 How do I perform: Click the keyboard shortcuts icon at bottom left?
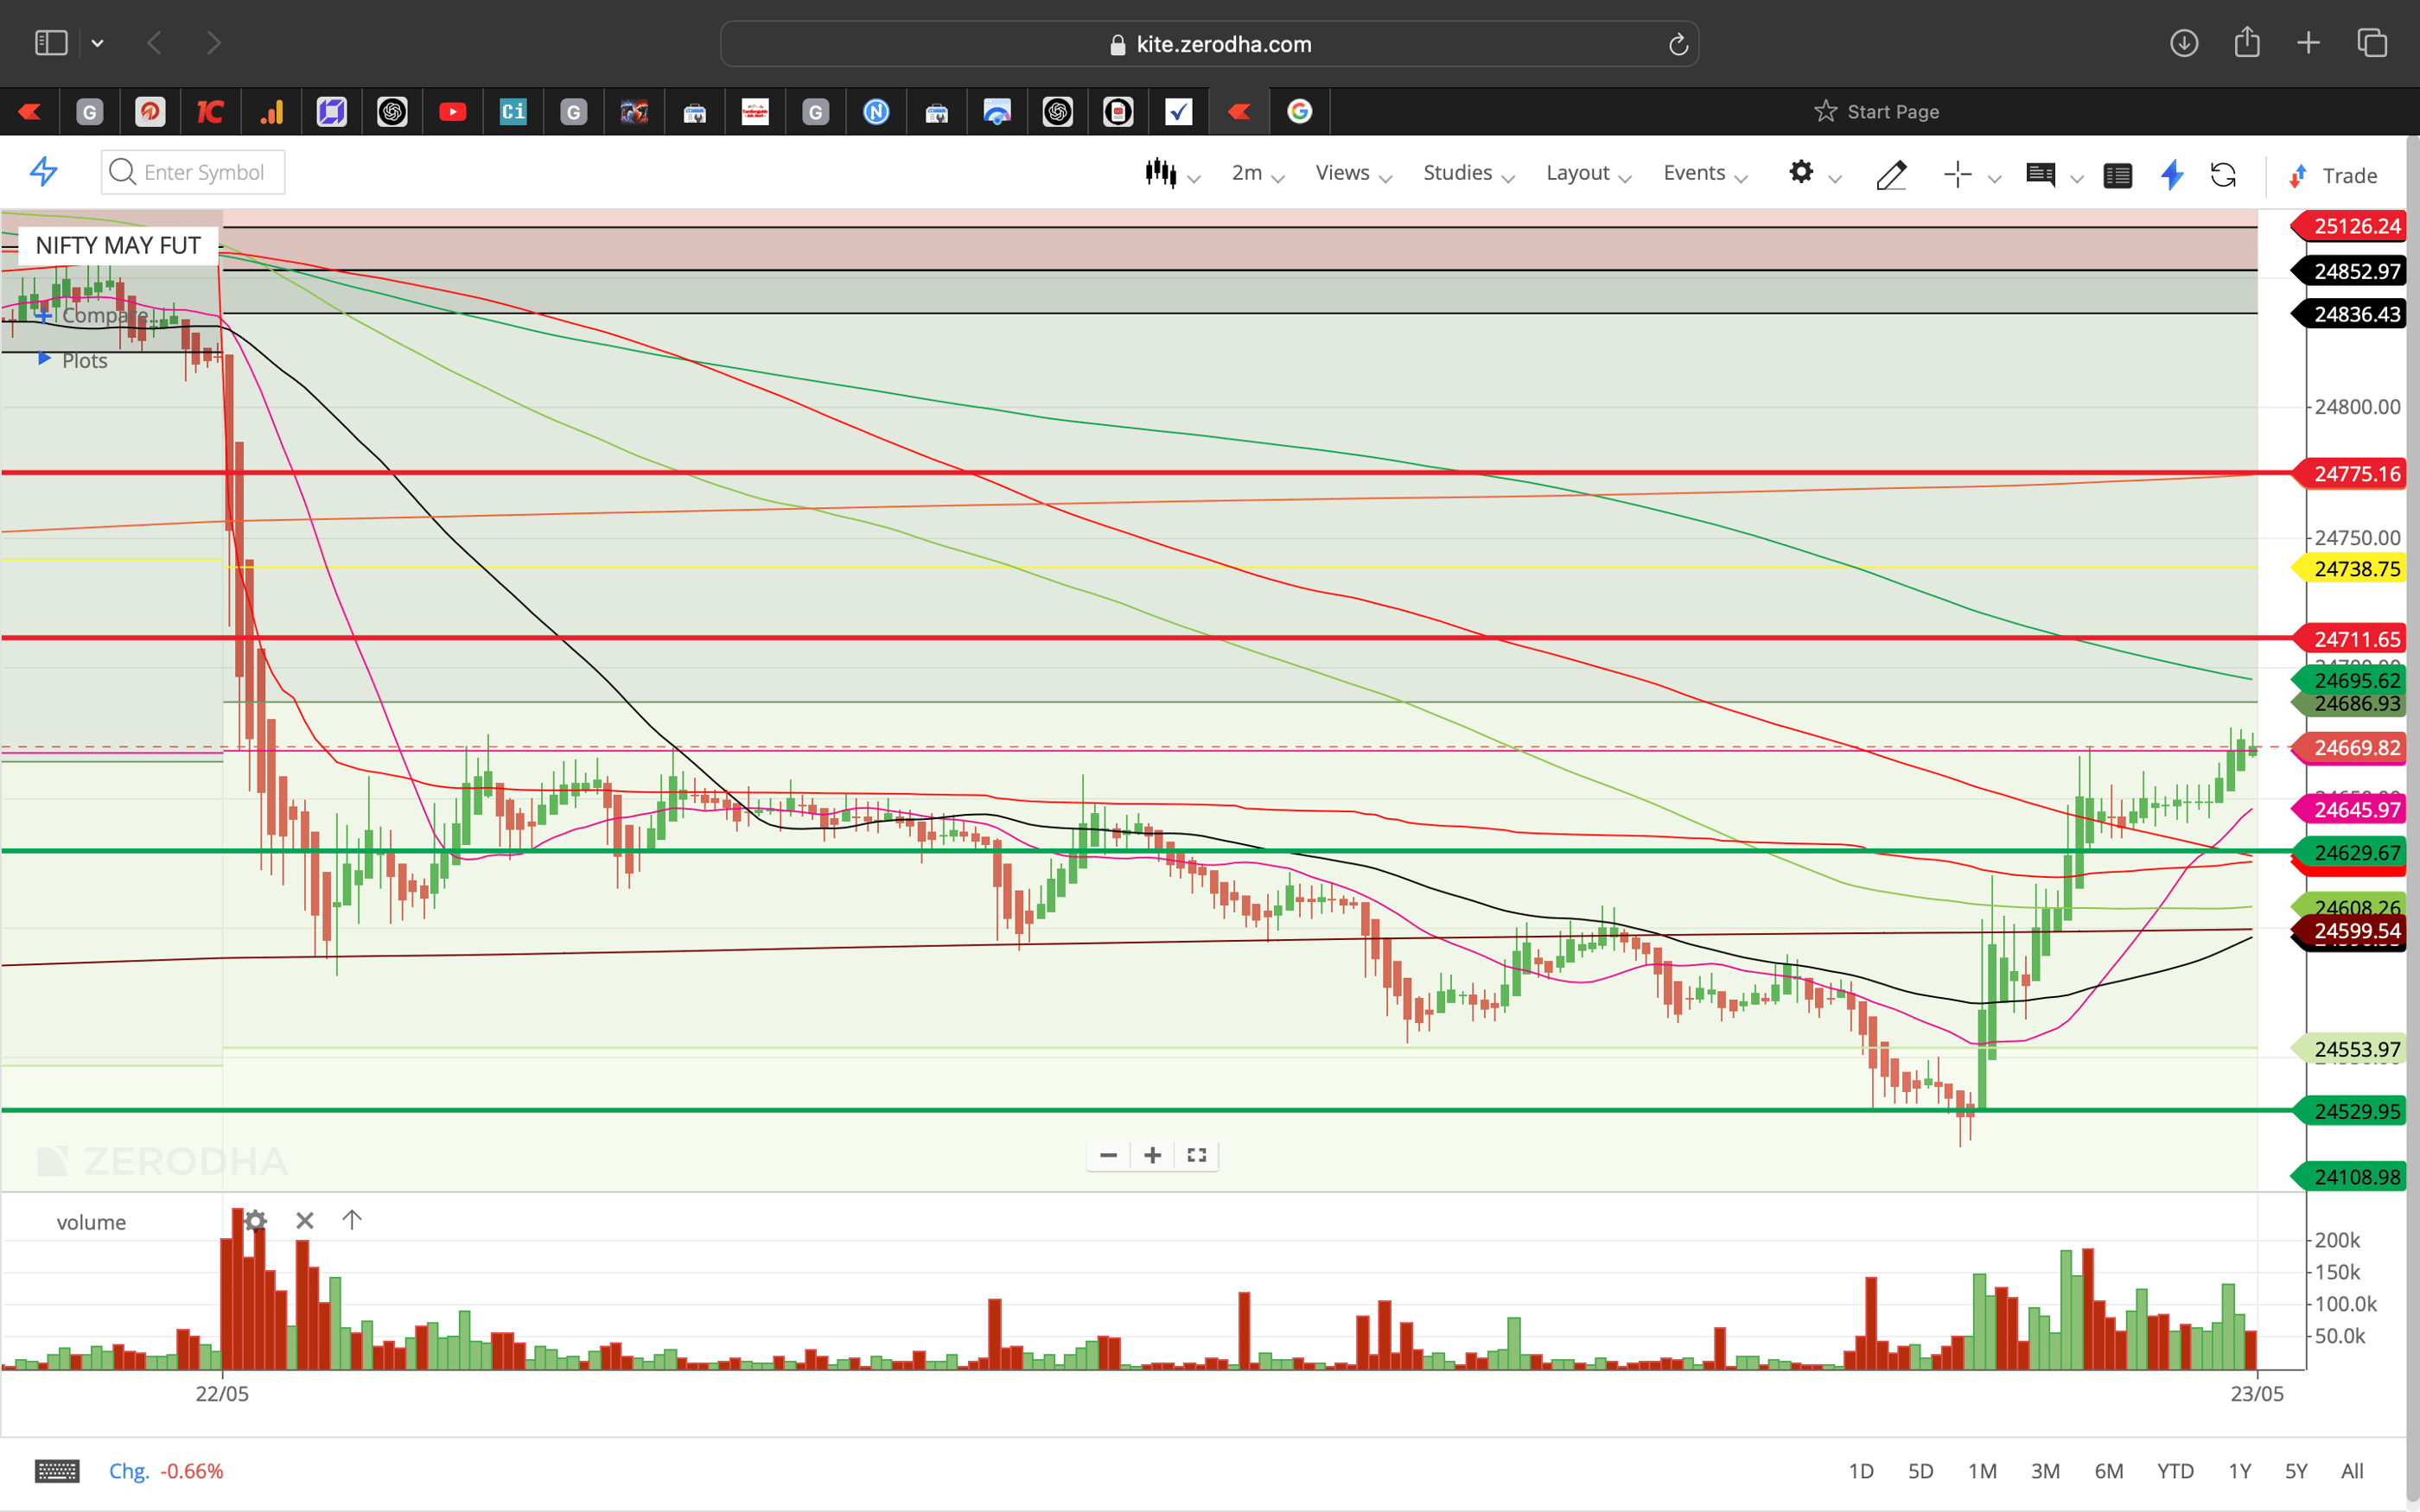[x=57, y=1470]
